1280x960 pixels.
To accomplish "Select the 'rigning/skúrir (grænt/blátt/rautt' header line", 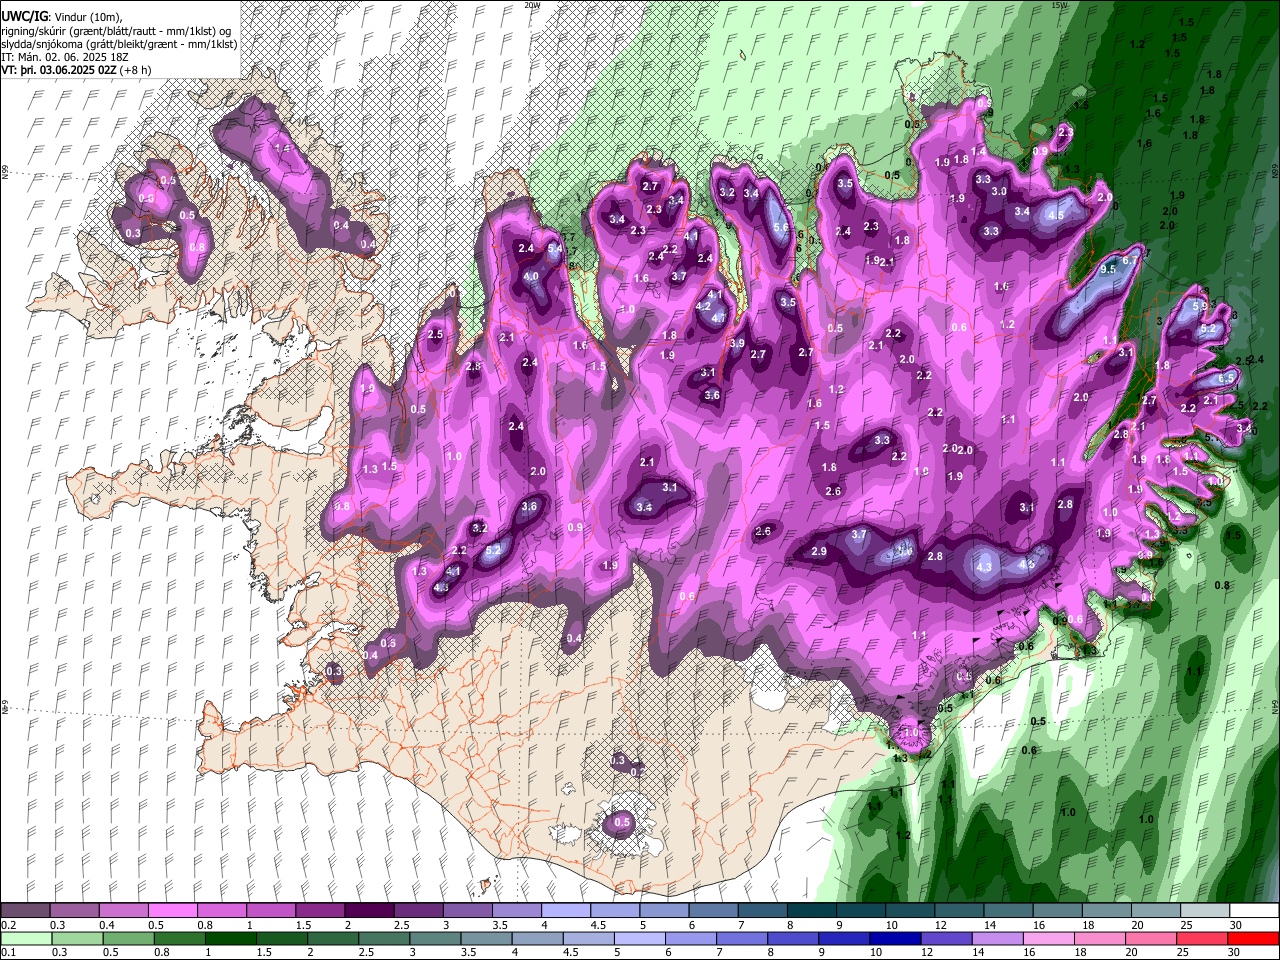I will [117, 31].
